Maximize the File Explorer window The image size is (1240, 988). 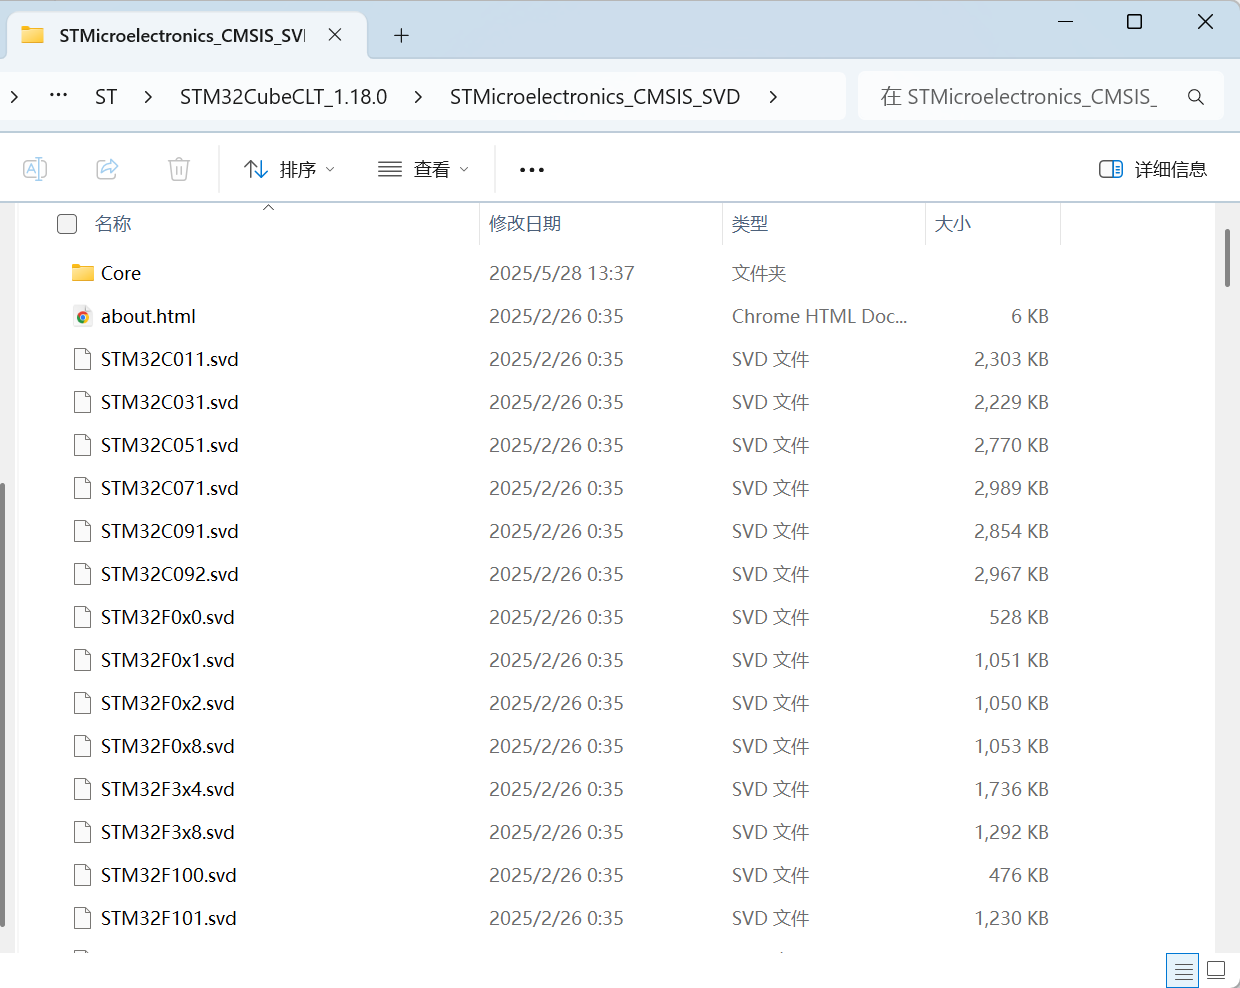click(x=1134, y=21)
